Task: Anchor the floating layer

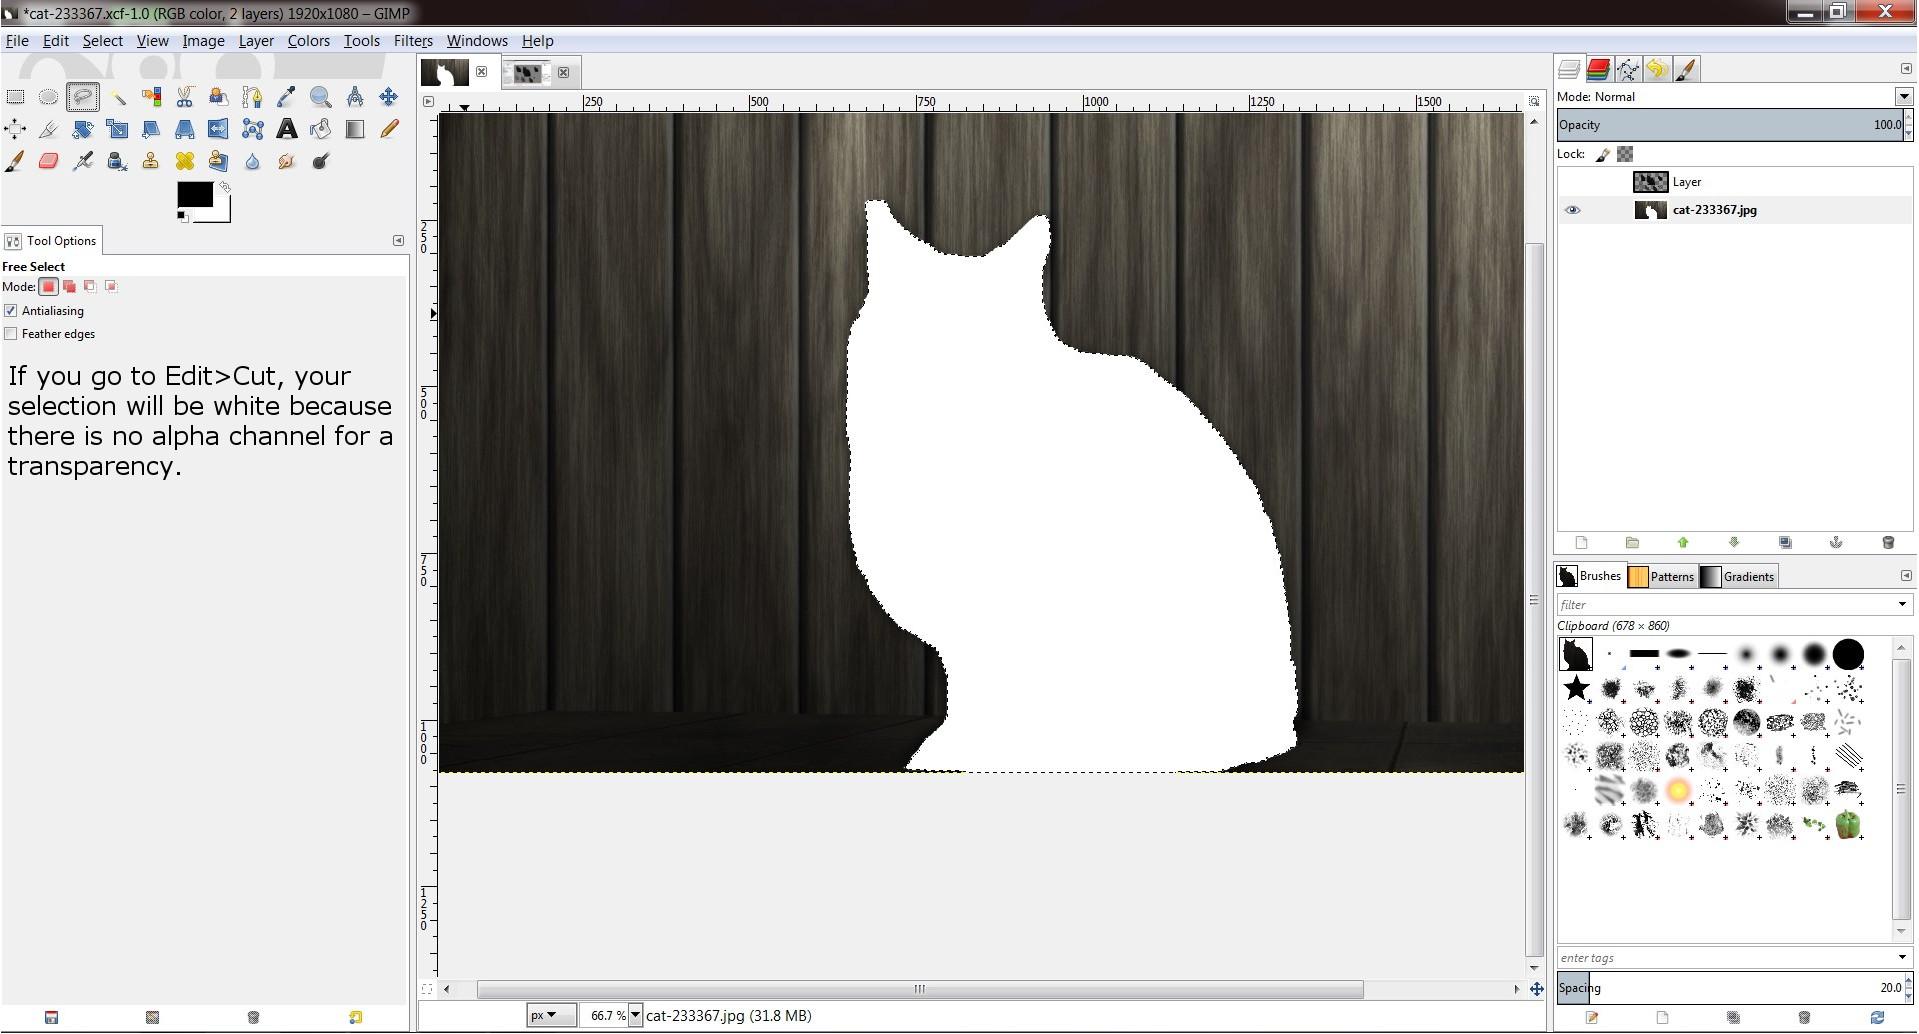Action: click(x=1836, y=543)
